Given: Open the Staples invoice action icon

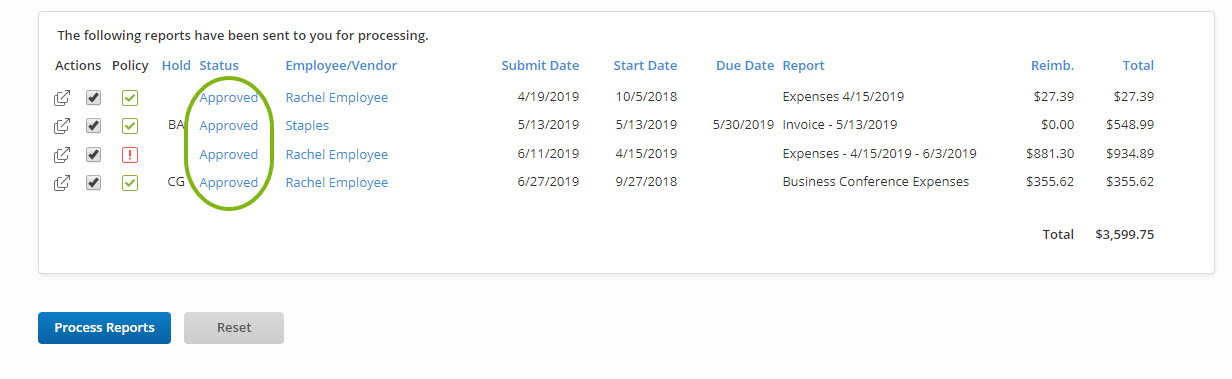Looking at the screenshot, I should (x=62, y=126).
